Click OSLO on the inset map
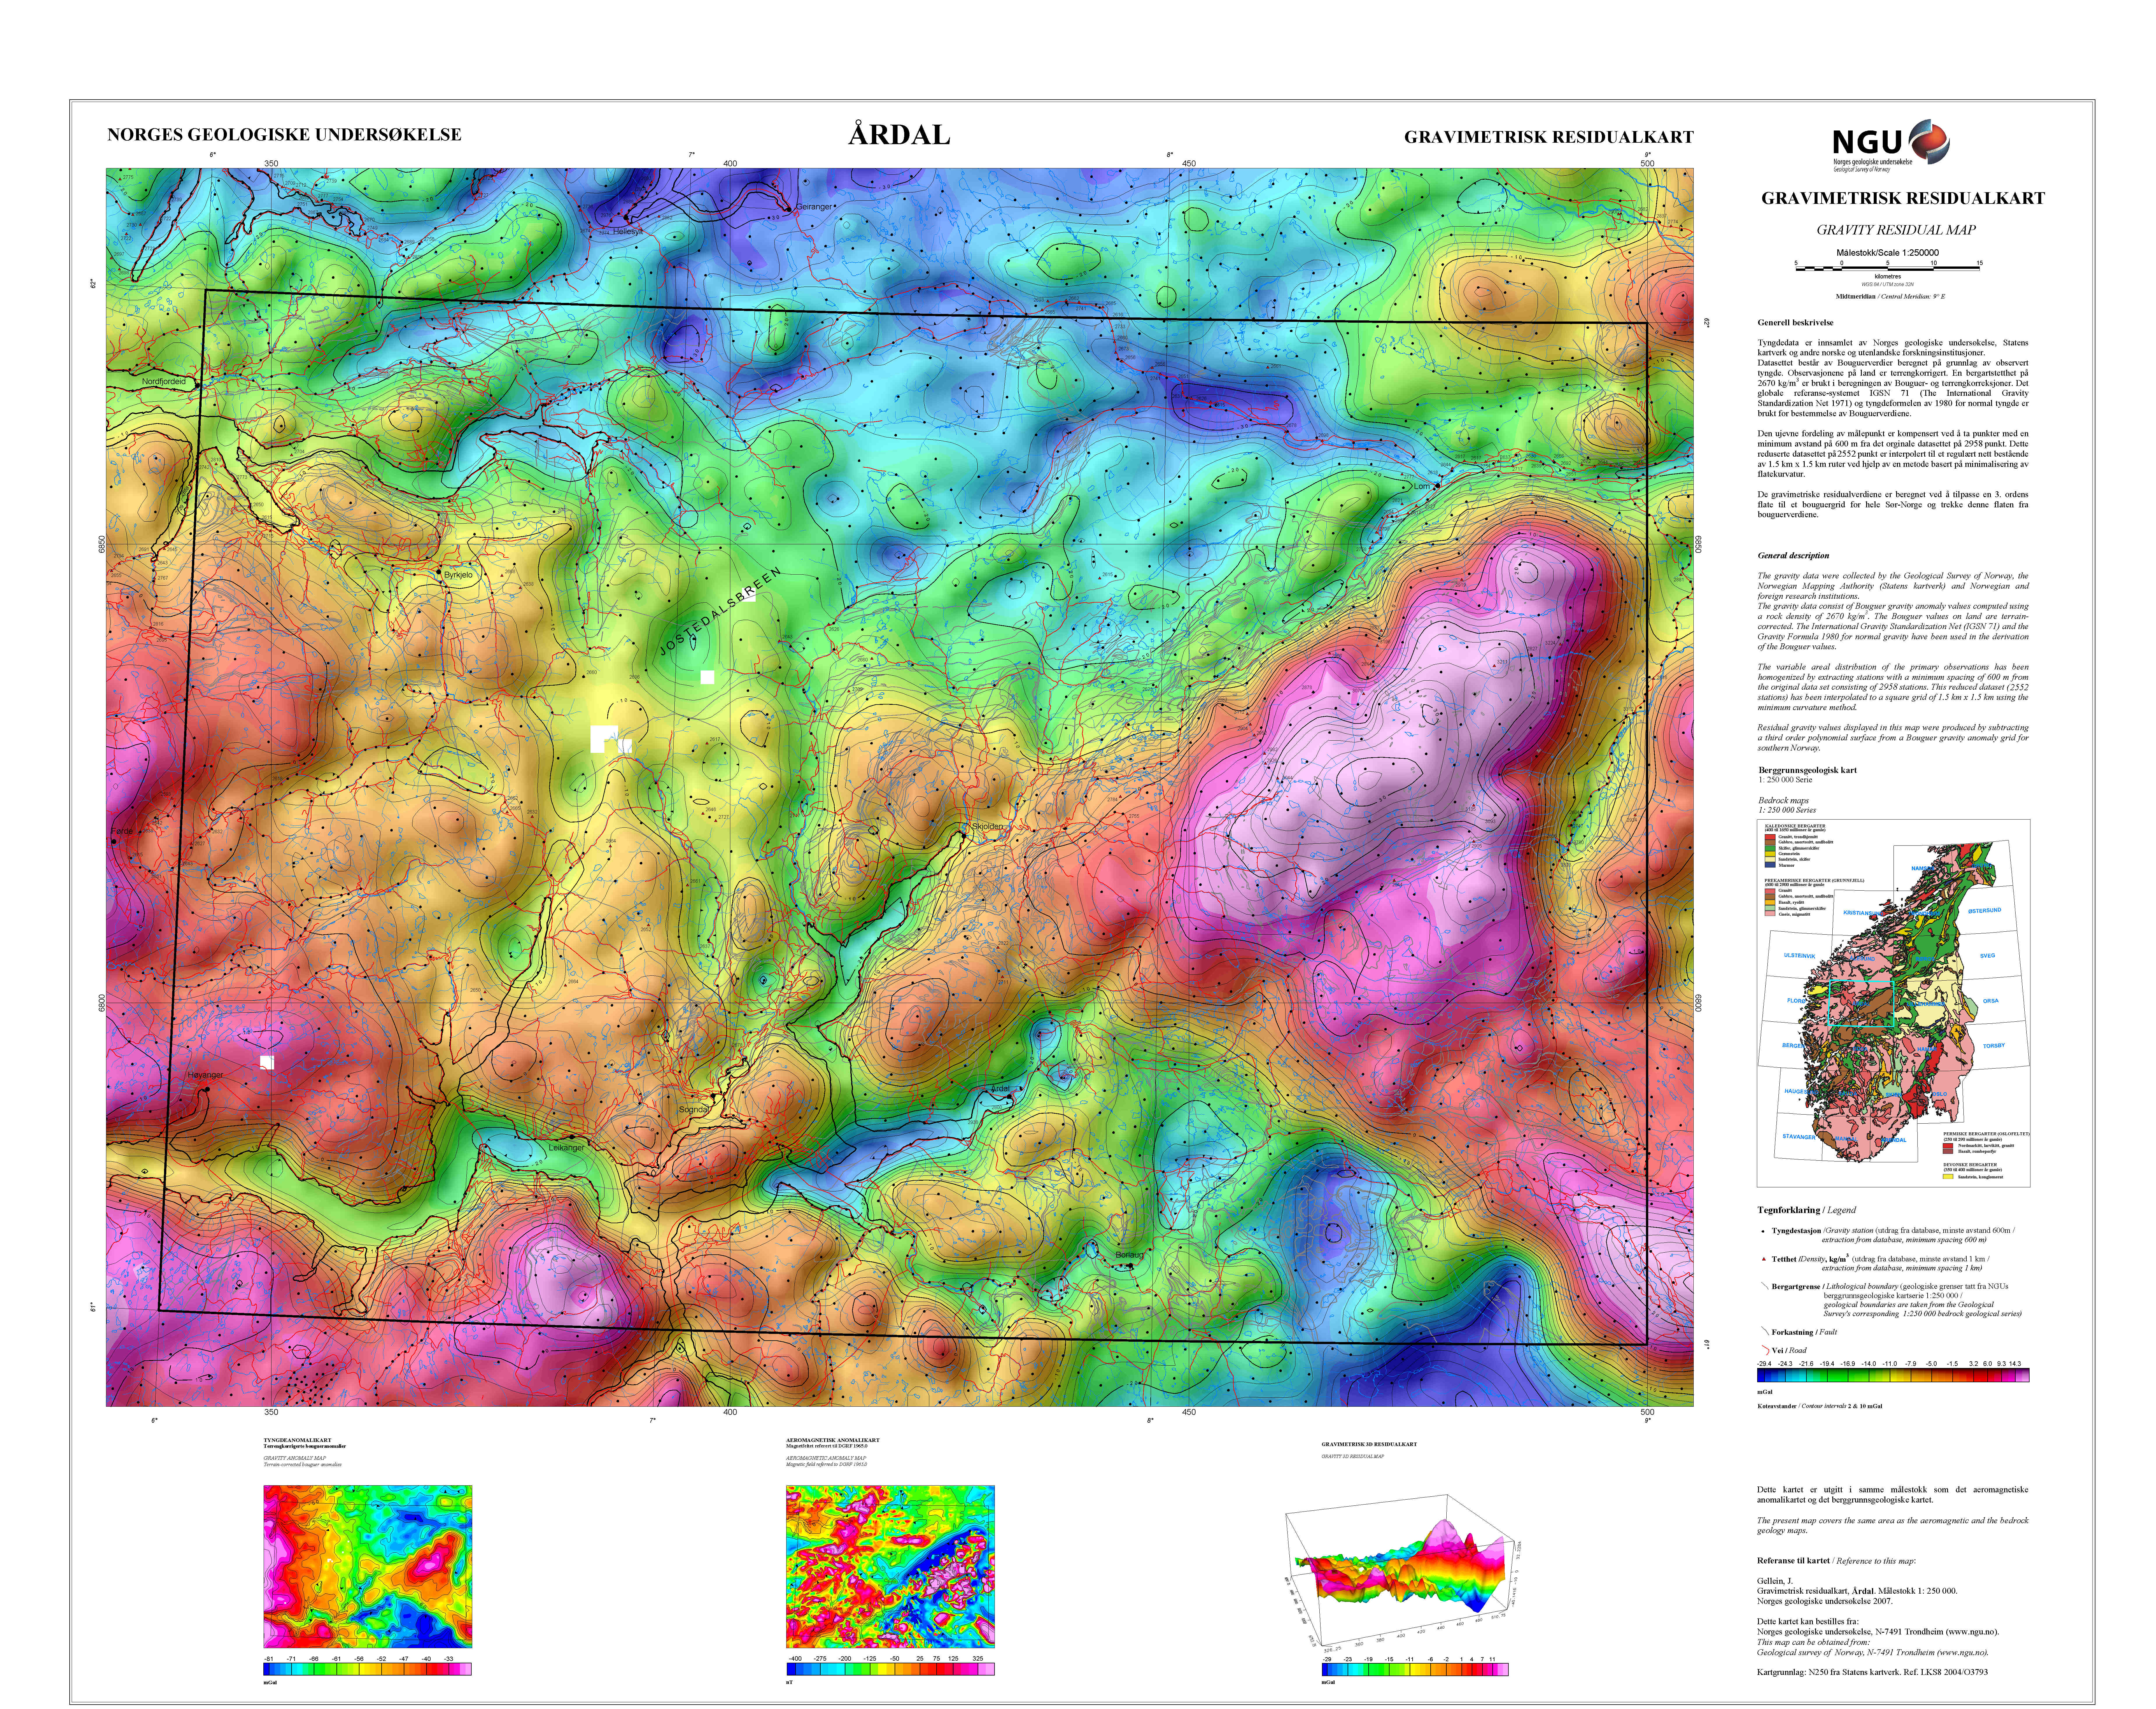Viewport: 2156px width, 1709px height. [x=1940, y=1094]
